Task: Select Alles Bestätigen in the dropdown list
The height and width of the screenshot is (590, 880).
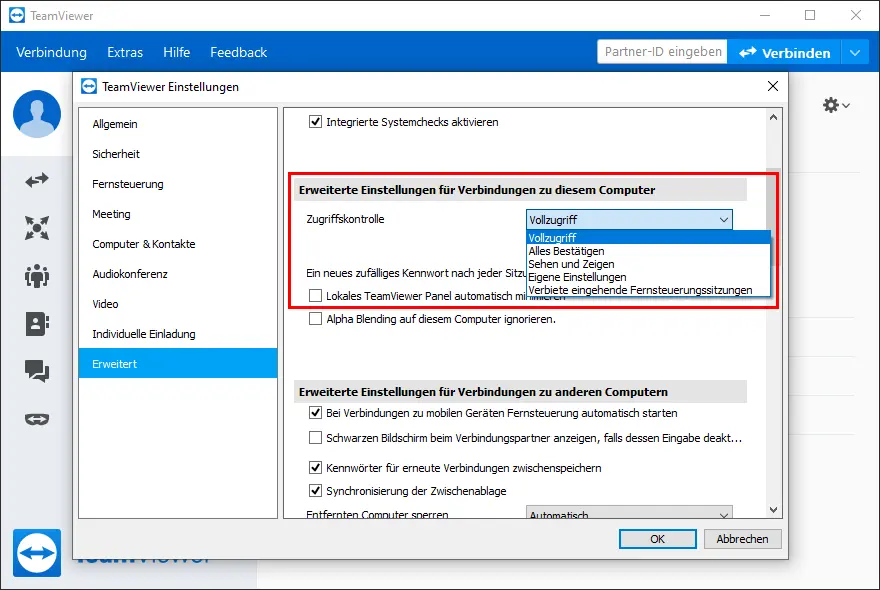Action: [x=648, y=251]
